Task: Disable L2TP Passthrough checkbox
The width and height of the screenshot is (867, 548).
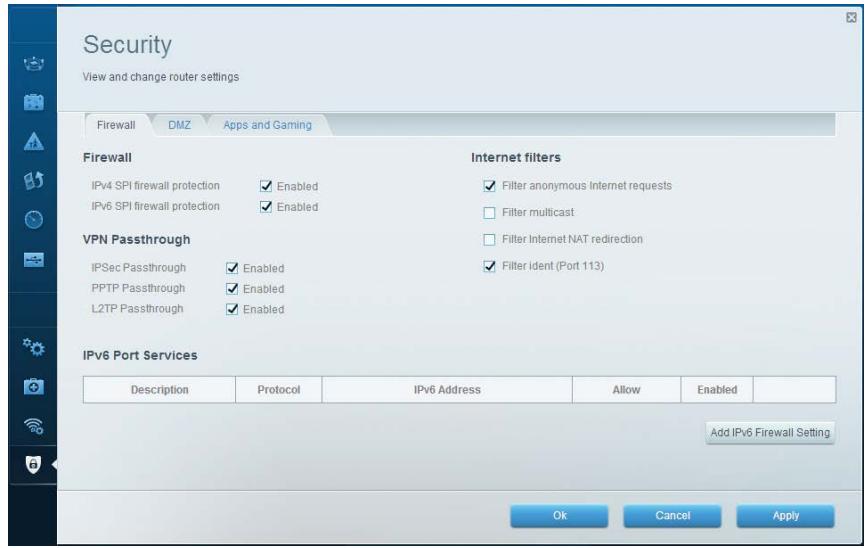Action: coord(232,309)
